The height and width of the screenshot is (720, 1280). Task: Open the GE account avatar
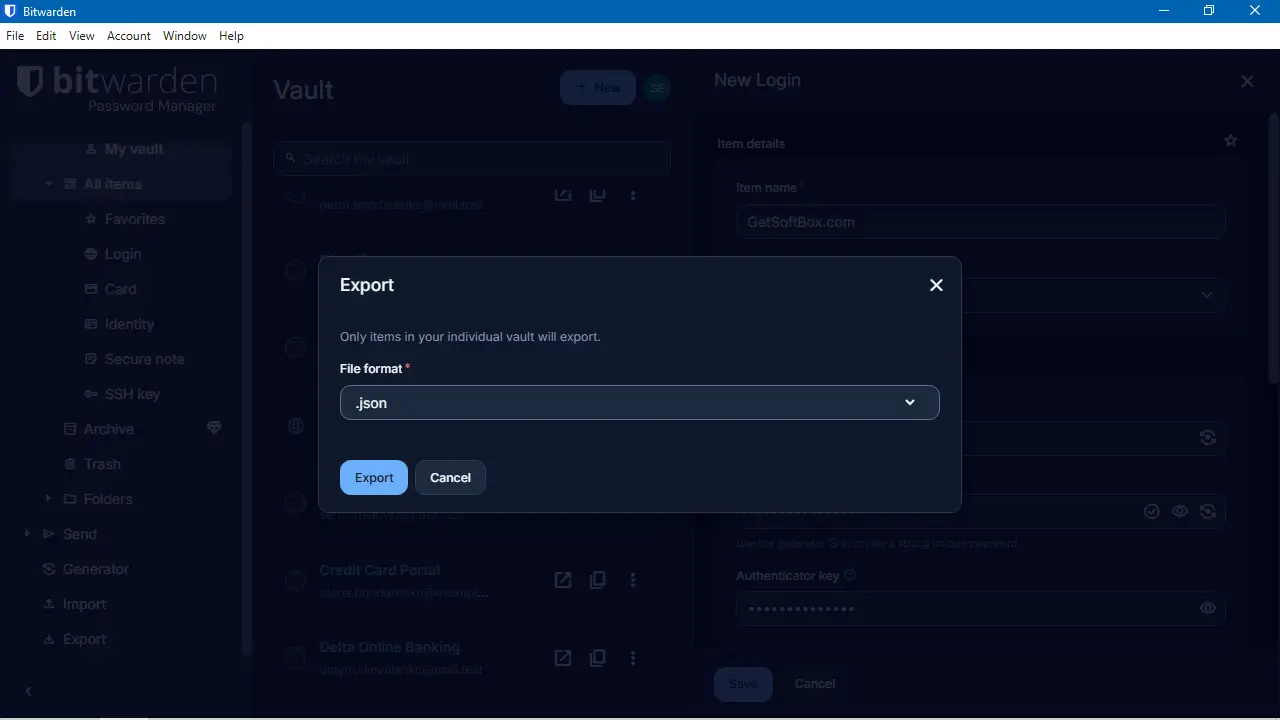click(657, 88)
